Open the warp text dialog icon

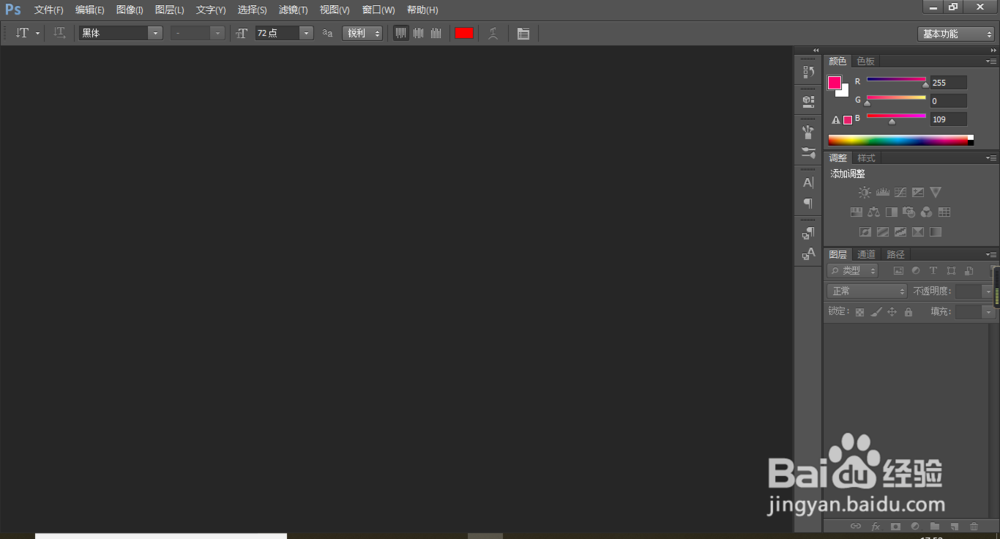click(493, 33)
